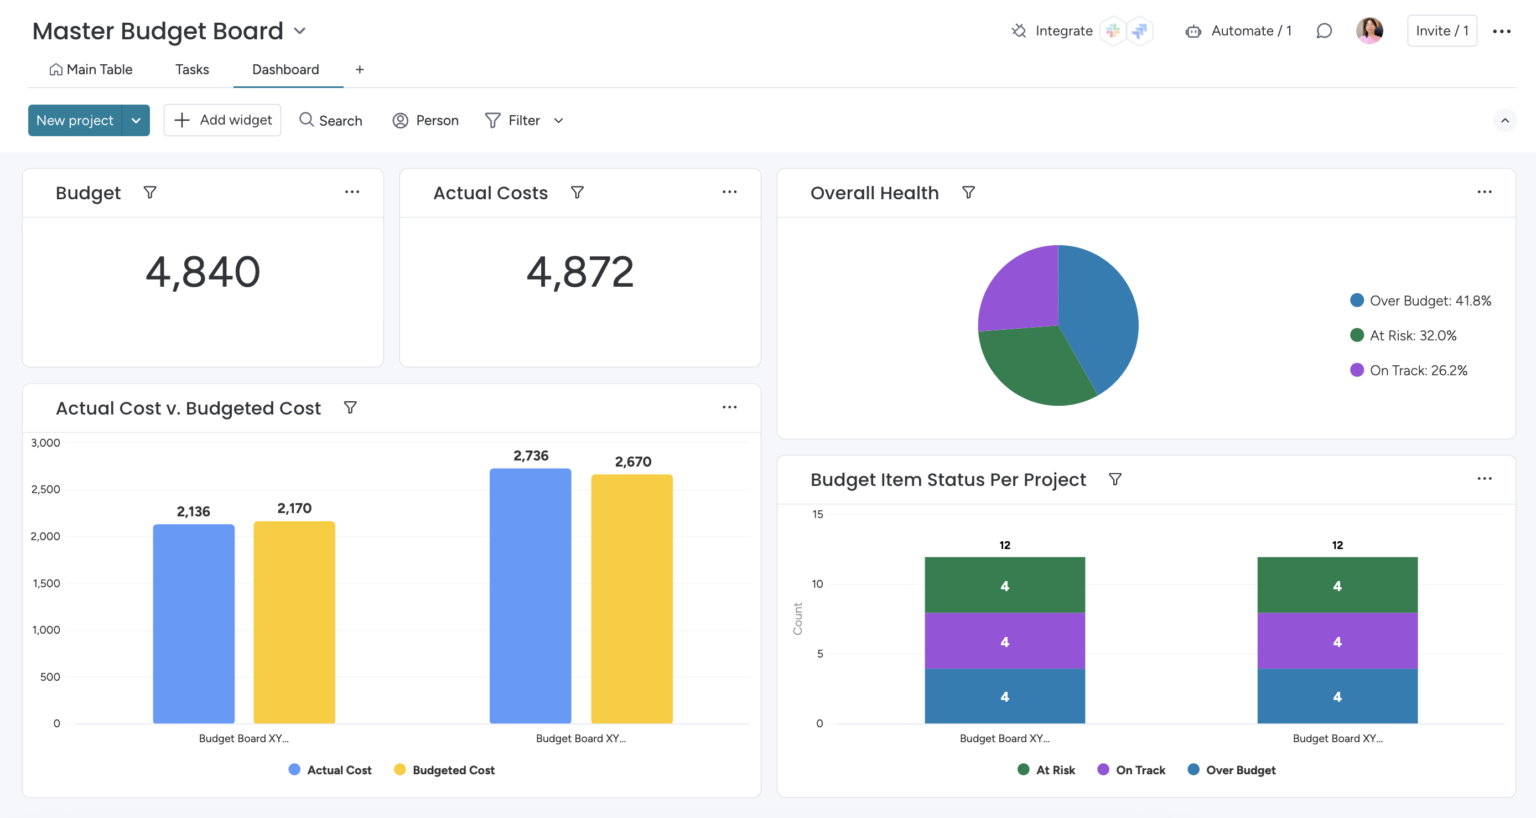Toggle On Track legend in status chart

click(1131, 770)
